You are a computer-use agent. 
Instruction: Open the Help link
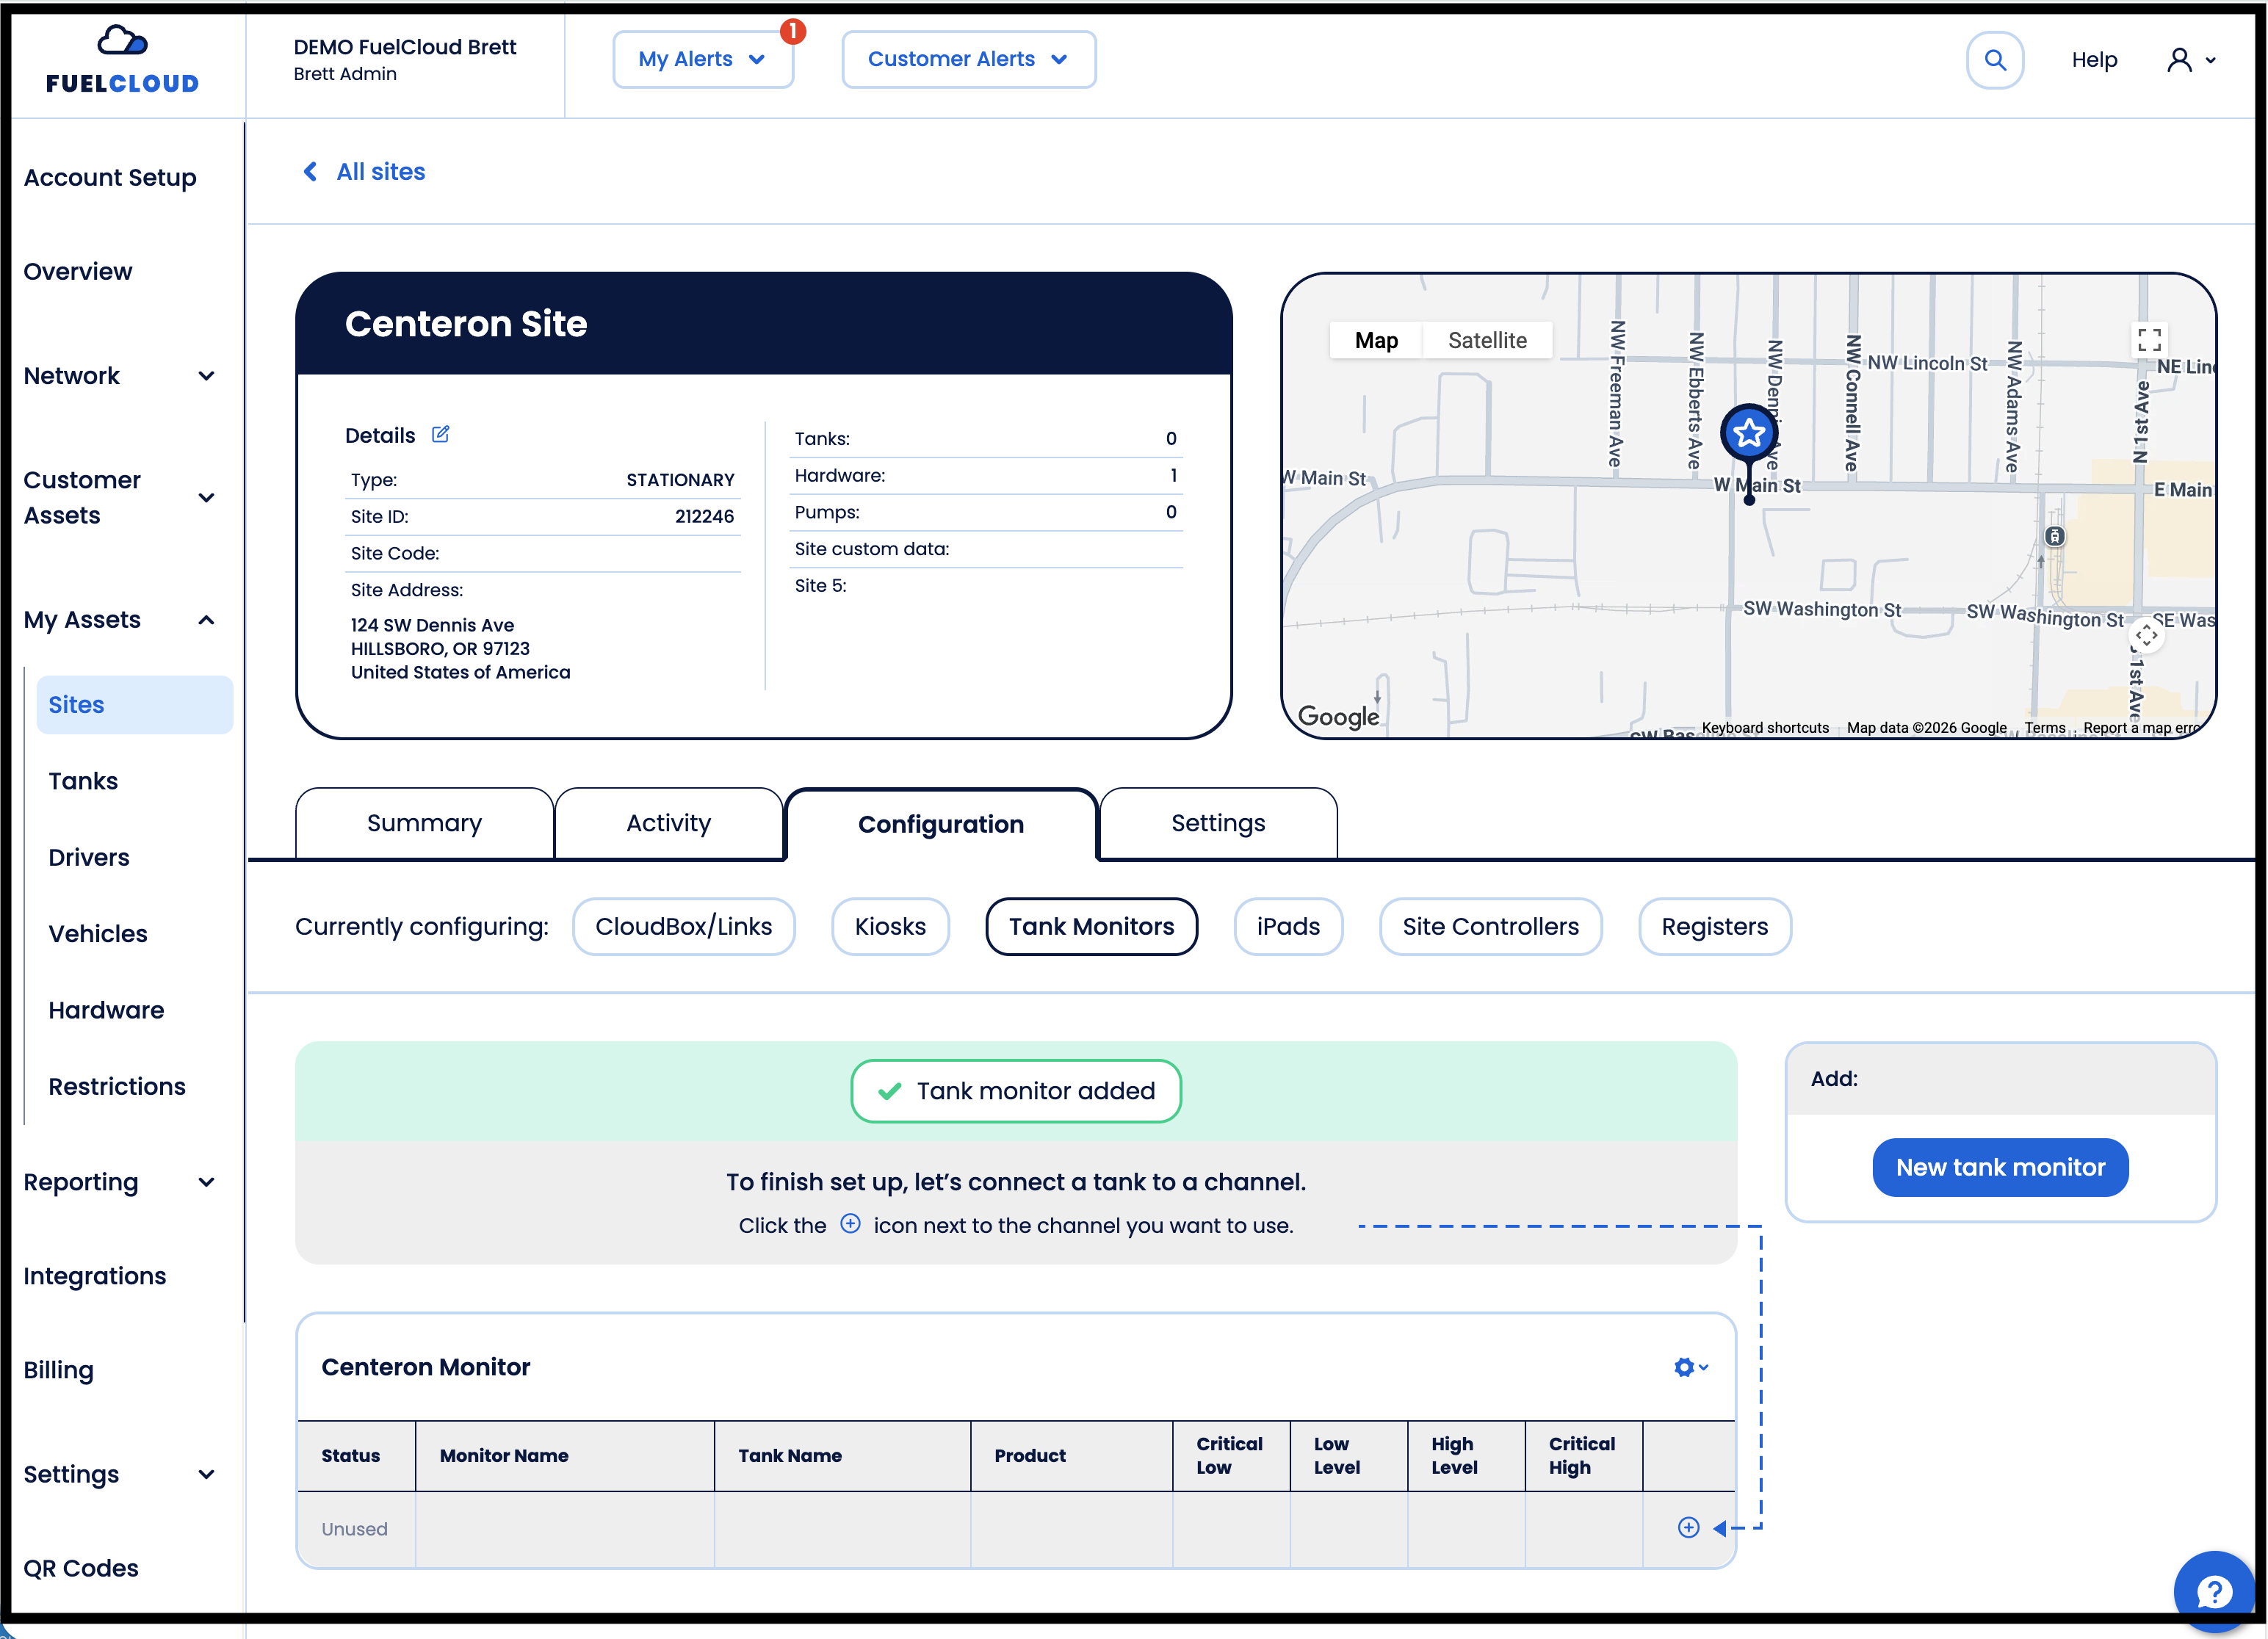(x=2094, y=60)
